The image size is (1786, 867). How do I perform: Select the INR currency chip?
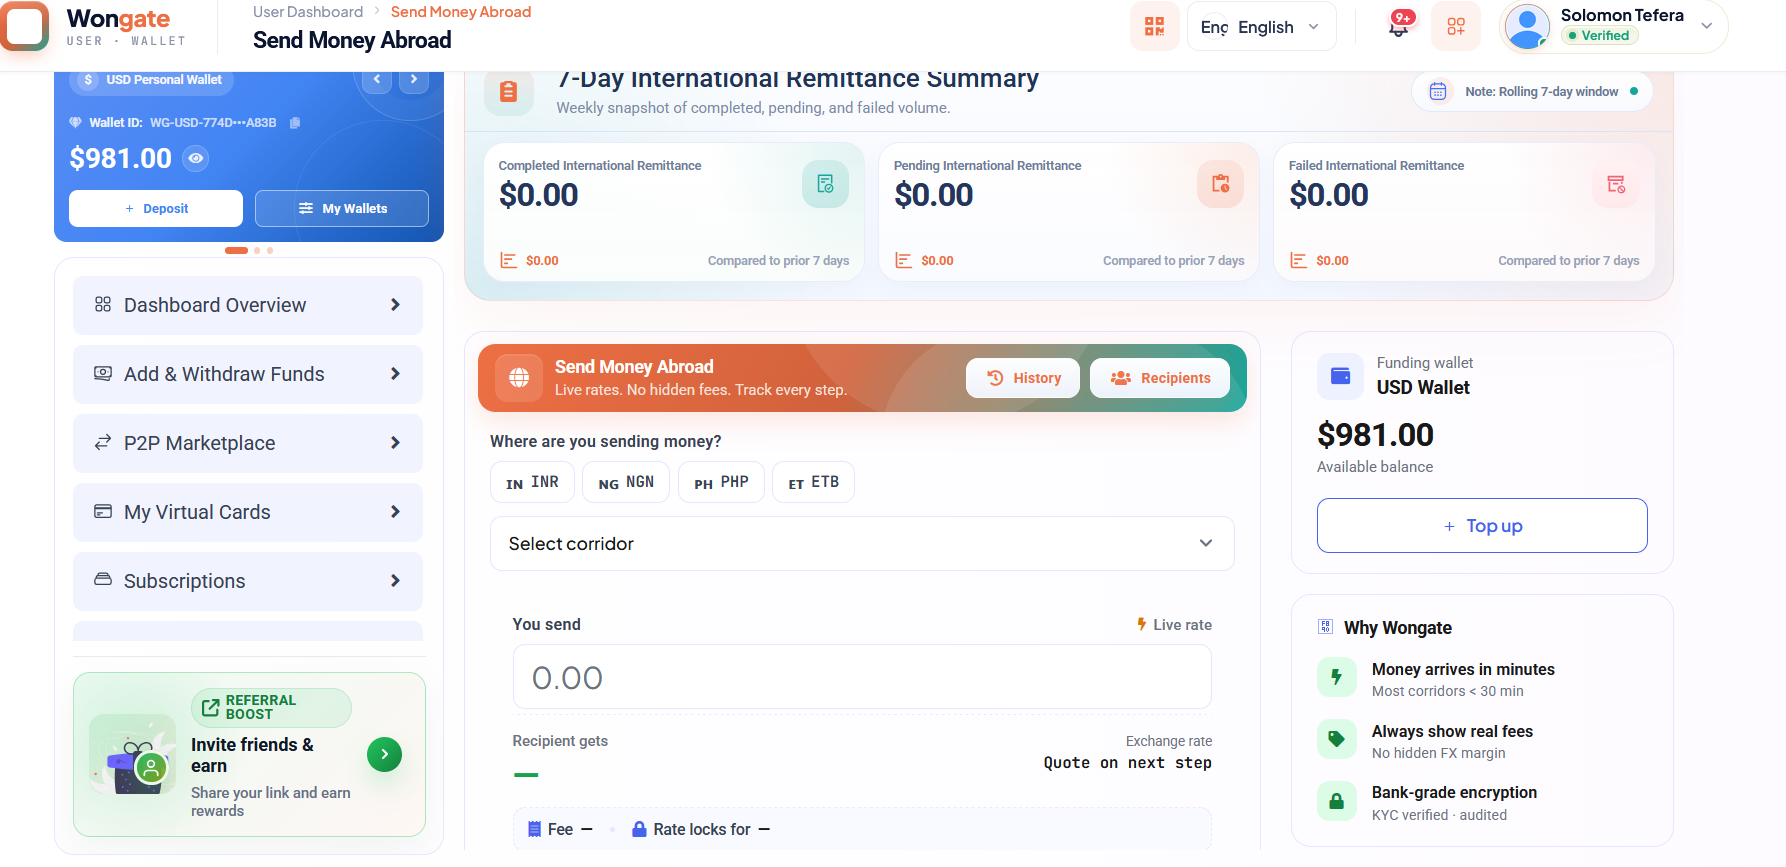[x=532, y=482]
